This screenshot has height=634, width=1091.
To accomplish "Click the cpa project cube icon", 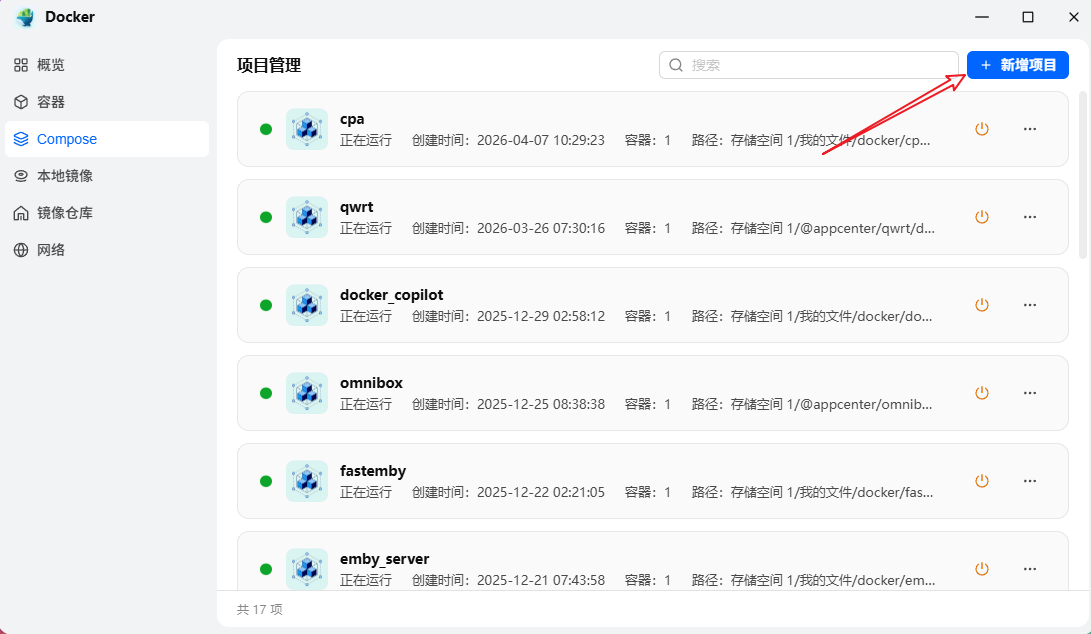I will point(307,129).
